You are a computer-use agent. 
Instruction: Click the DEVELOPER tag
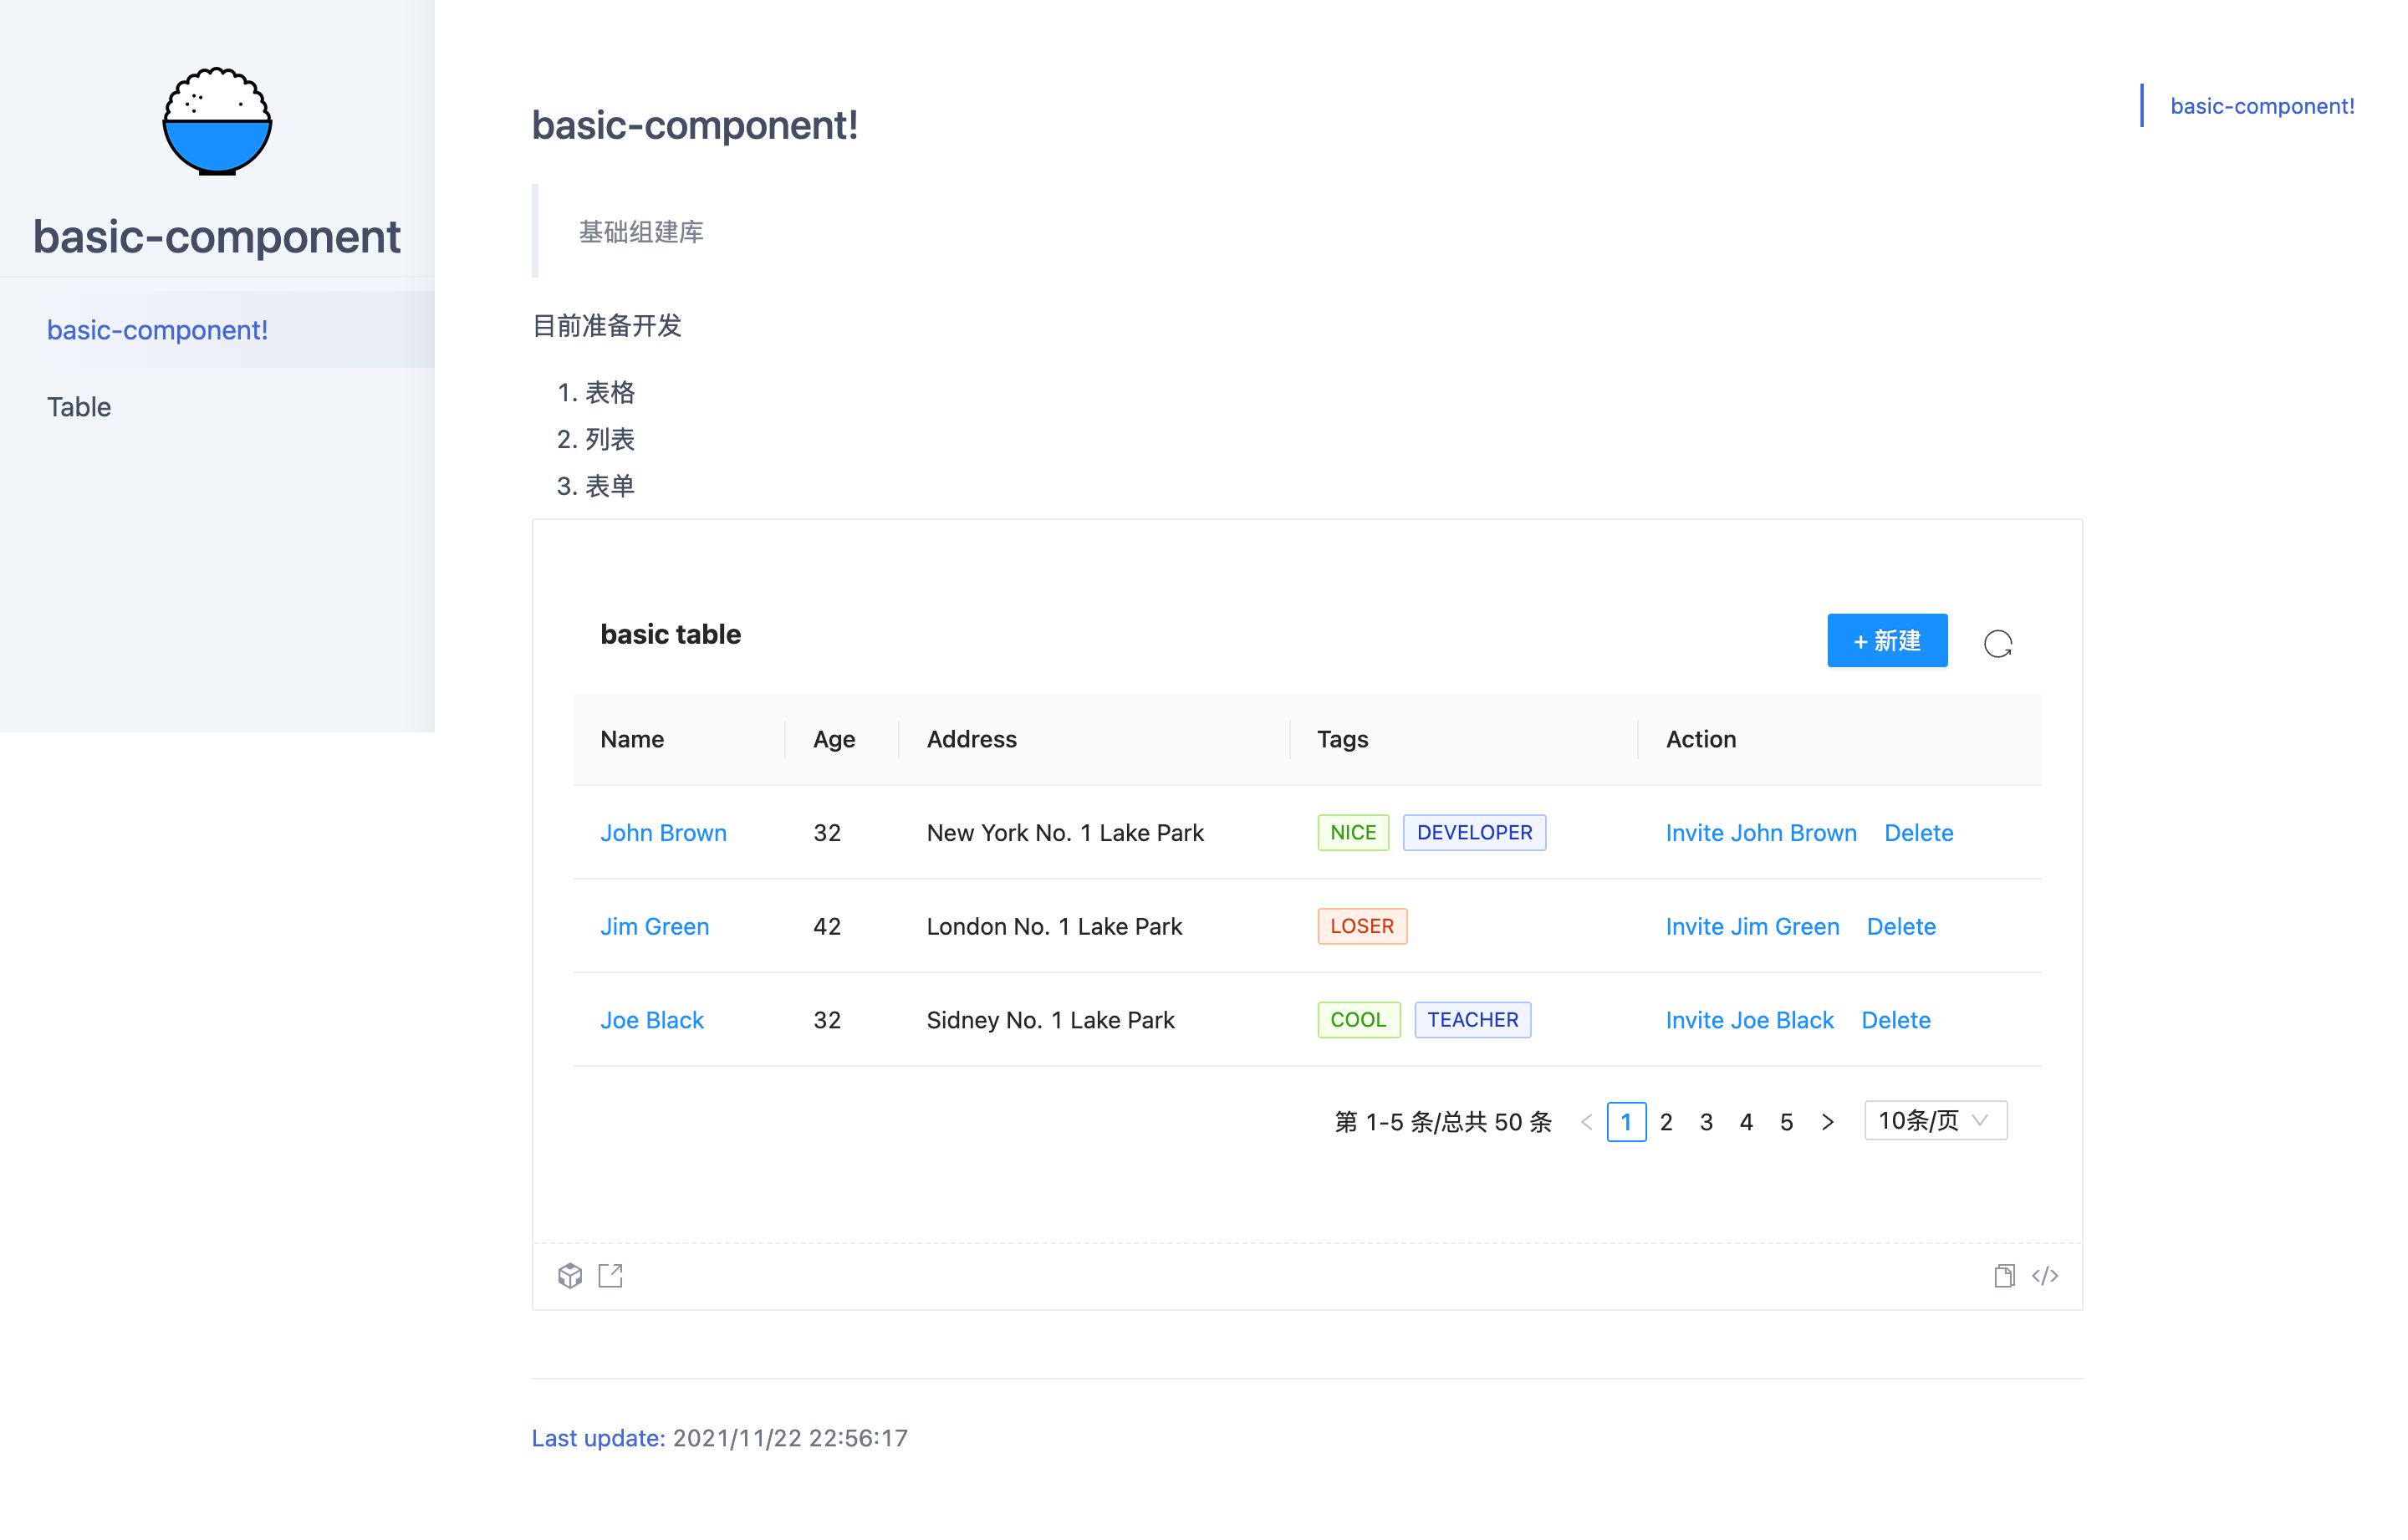point(1473,832)
